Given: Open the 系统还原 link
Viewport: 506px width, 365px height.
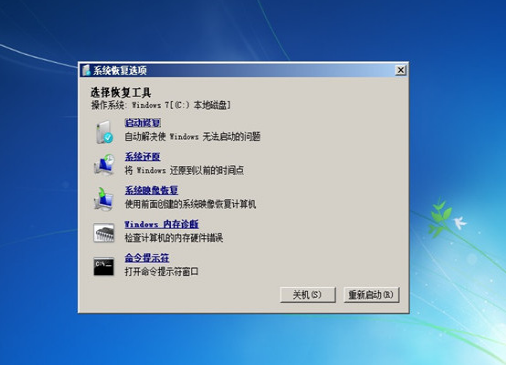Looking at the screenshot, I should [142, 156].
